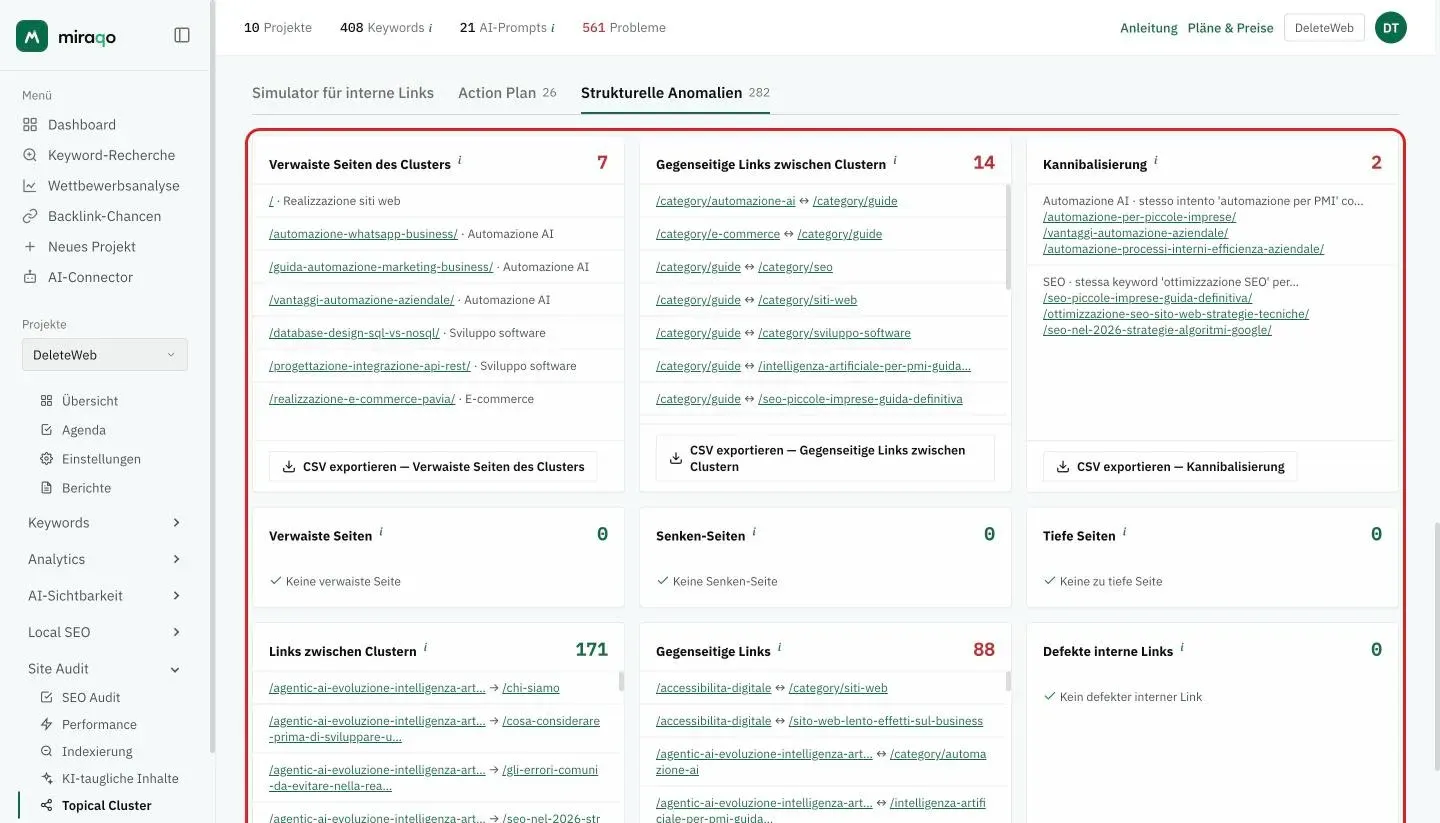This screenshot has height=823, width=1440.
Task: Expand the Local SEO sidebar section
Action: (x=105, y=632)
